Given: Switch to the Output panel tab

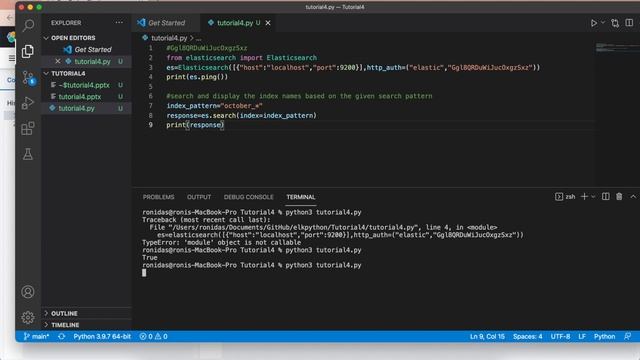Looking at the screenshot, I should [199, 197].
